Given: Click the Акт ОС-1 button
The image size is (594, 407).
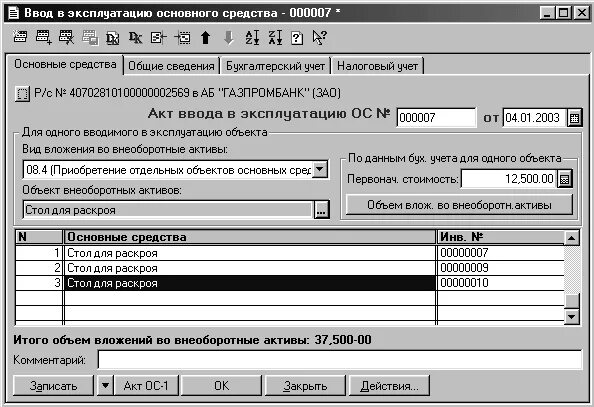Looking at the screenshot, I should 146,385.
